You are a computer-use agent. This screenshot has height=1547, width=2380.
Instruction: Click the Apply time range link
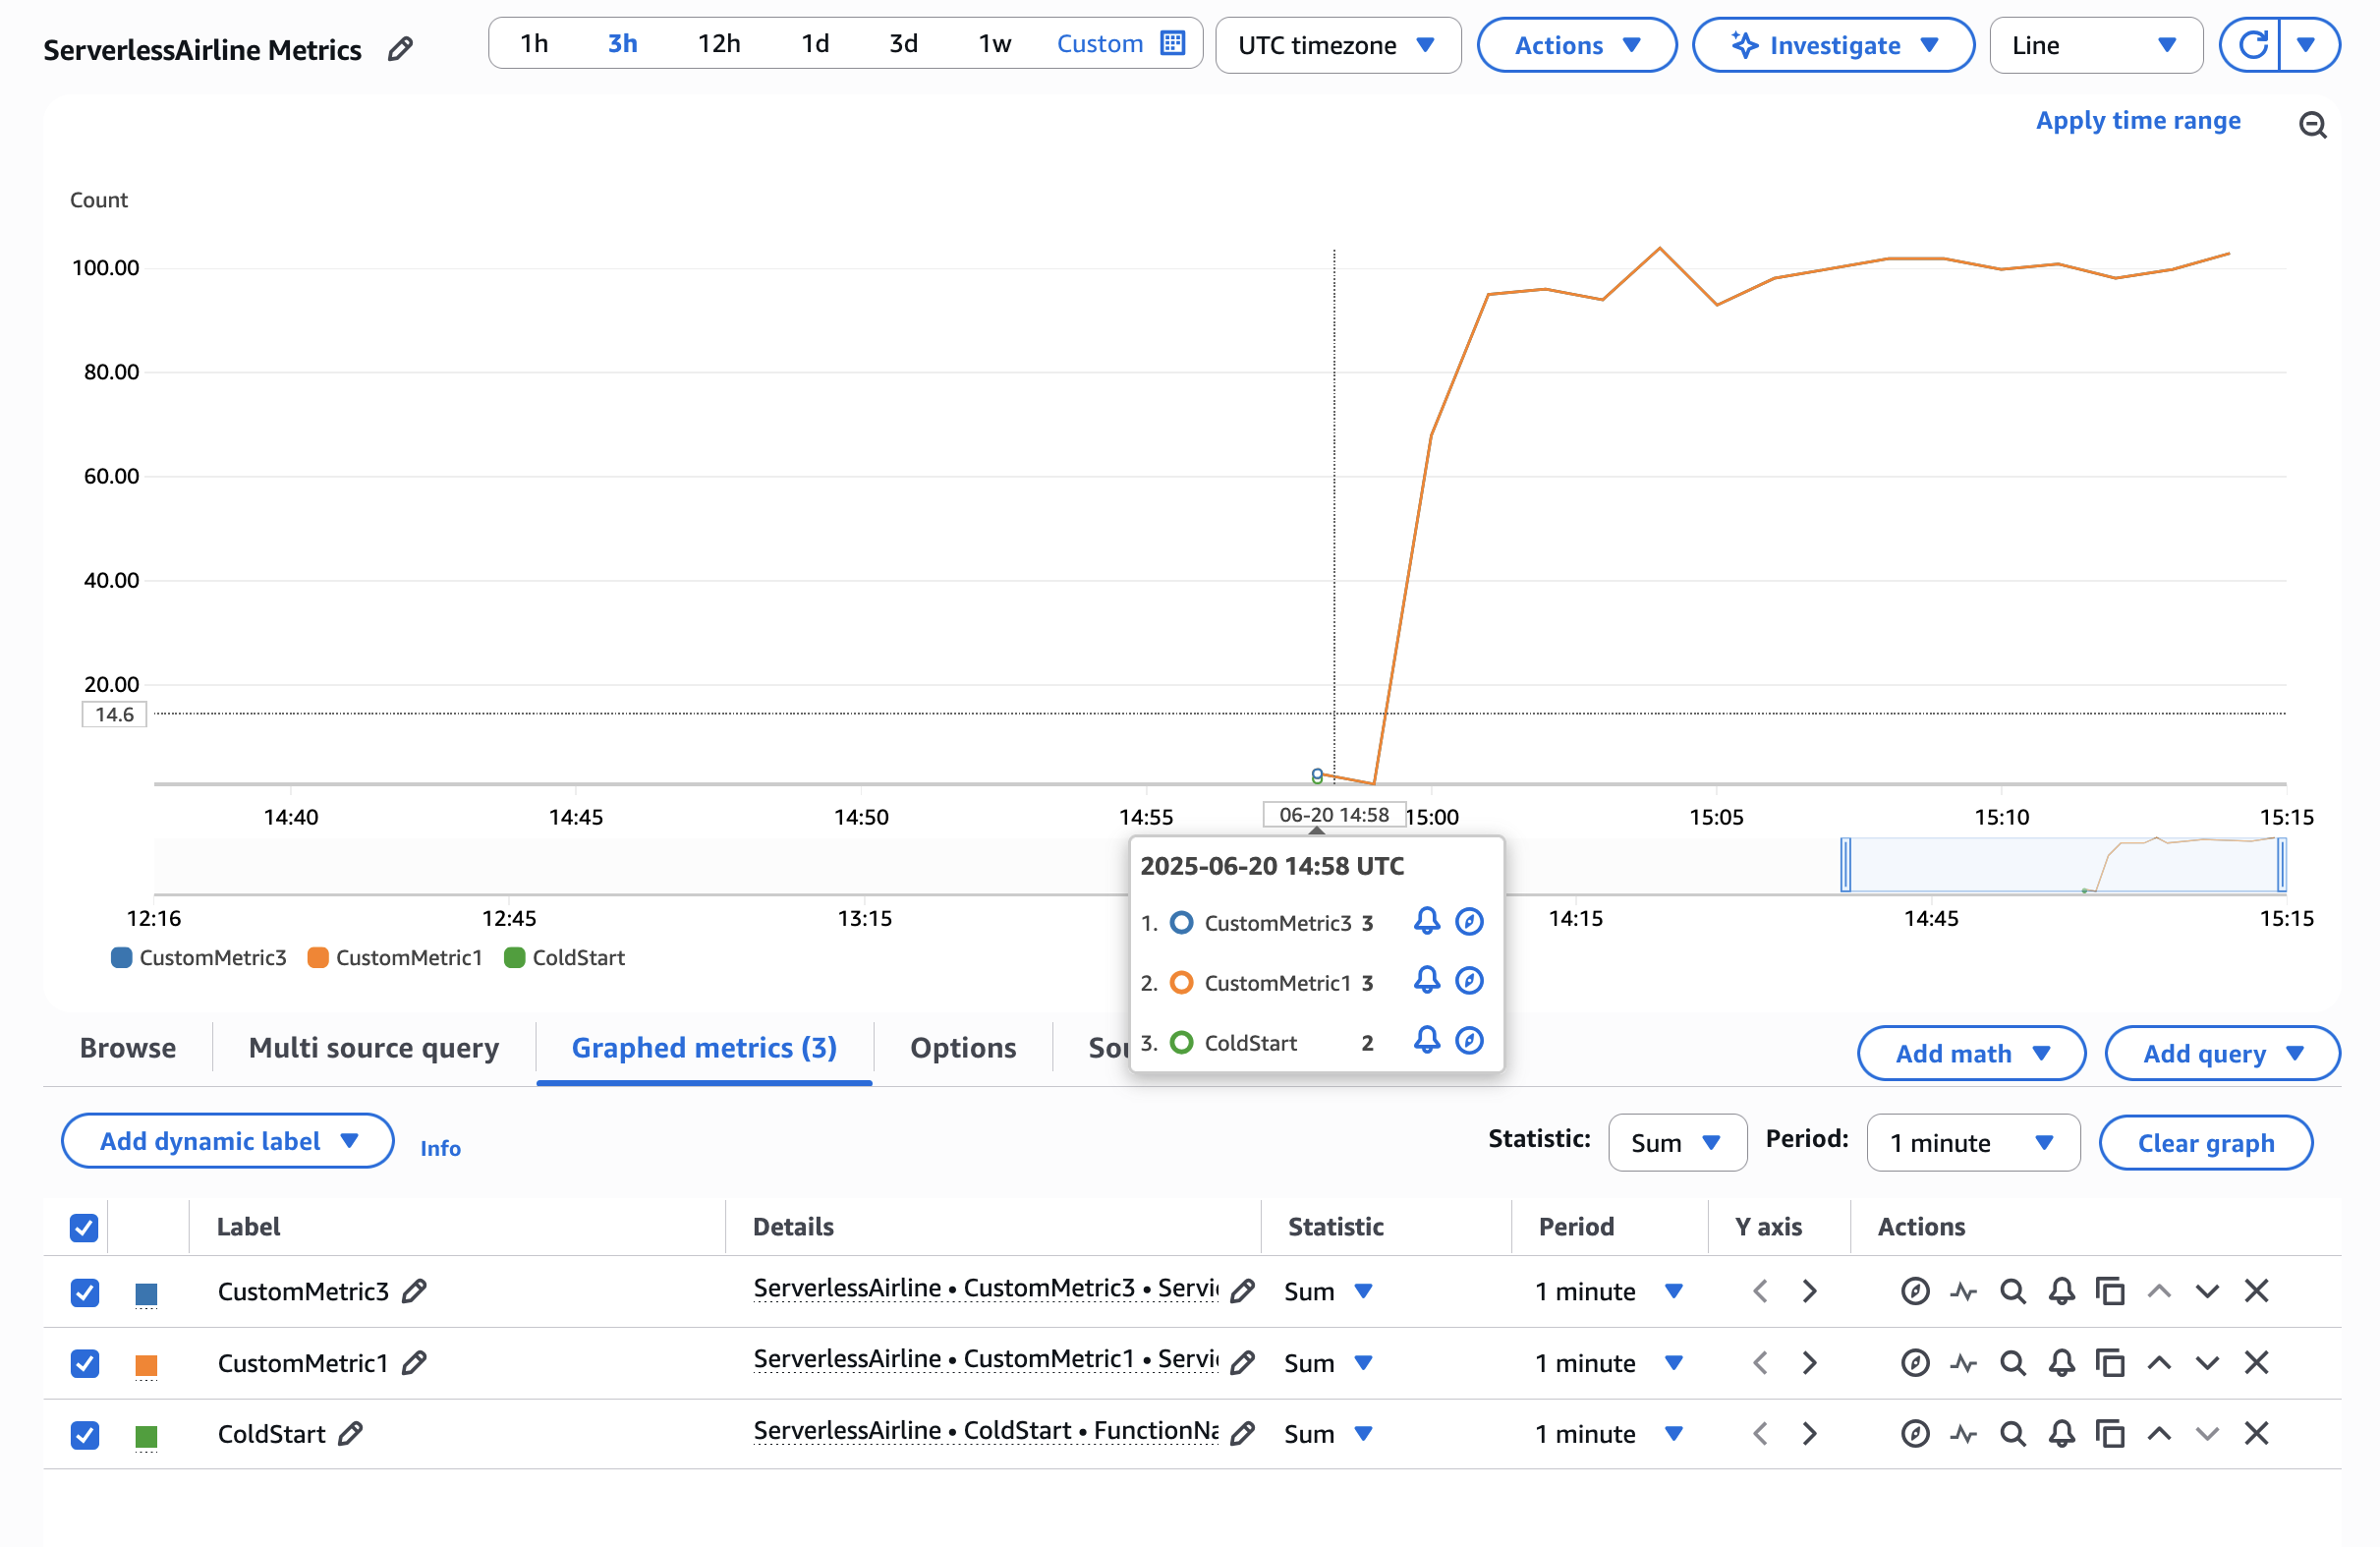[x=2137, y=120]
